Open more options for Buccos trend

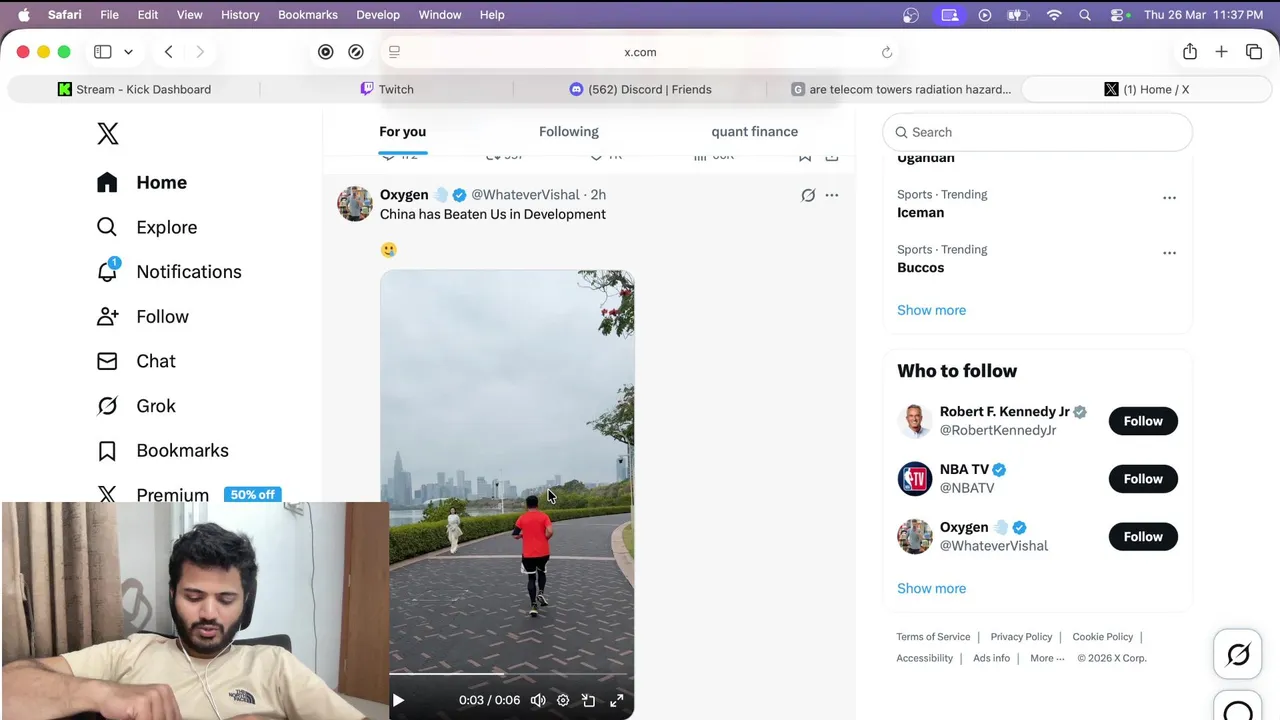1169,253
